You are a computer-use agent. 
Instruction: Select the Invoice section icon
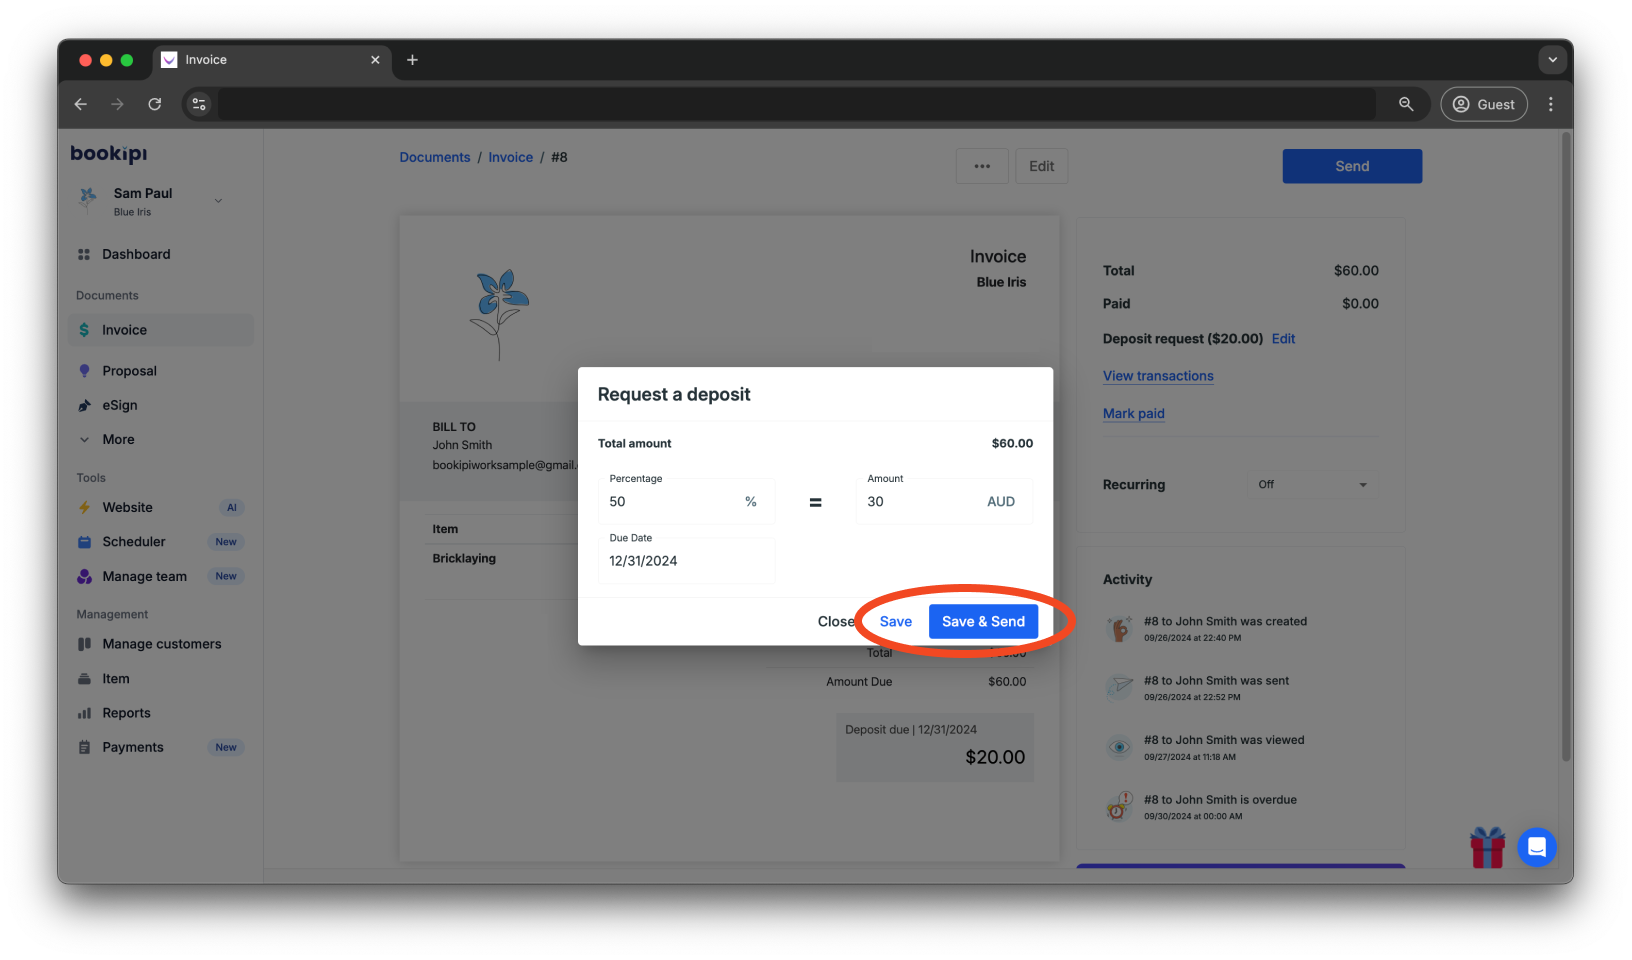tap(124, 330)
